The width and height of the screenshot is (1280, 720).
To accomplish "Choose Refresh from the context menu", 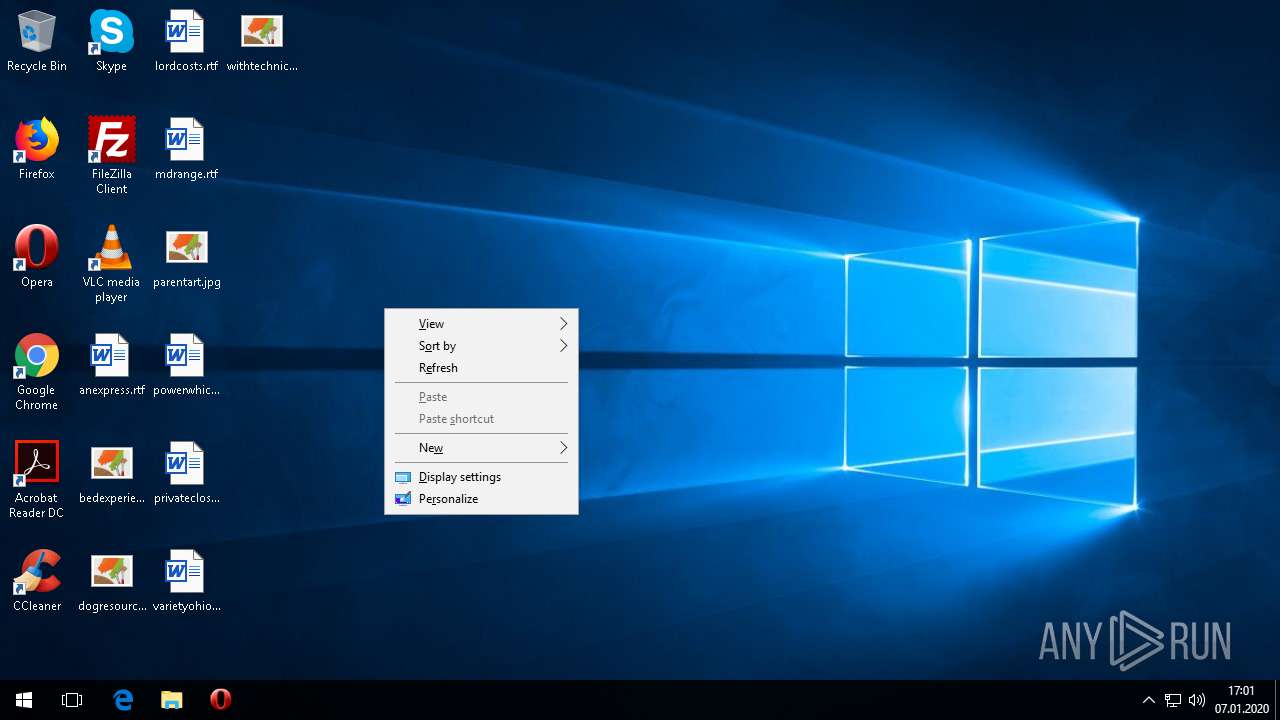I will pos(481,368).
